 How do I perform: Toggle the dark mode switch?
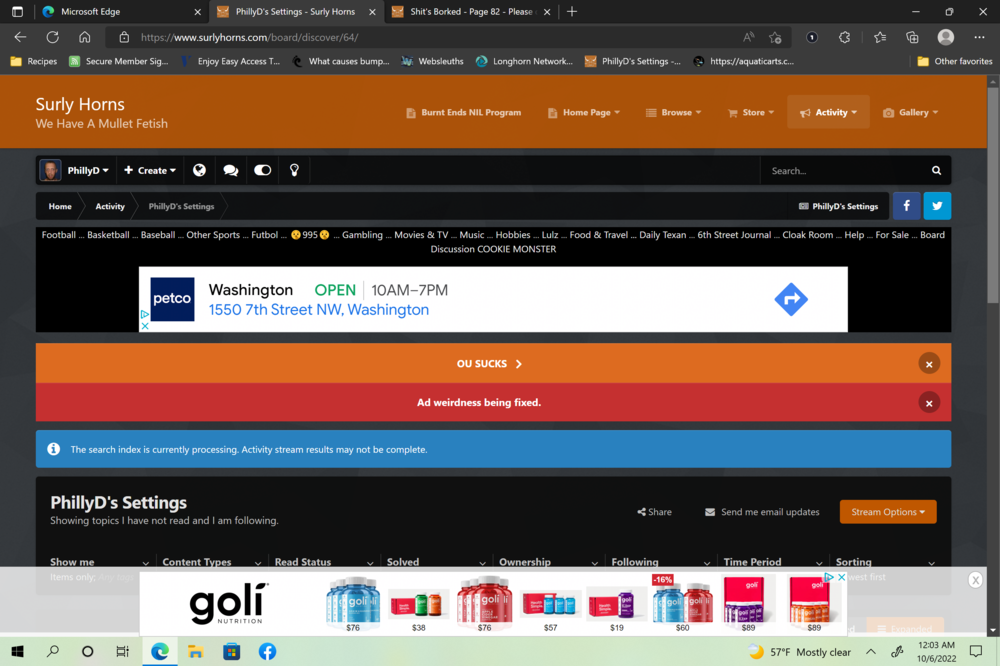click(x=262, y=170)
